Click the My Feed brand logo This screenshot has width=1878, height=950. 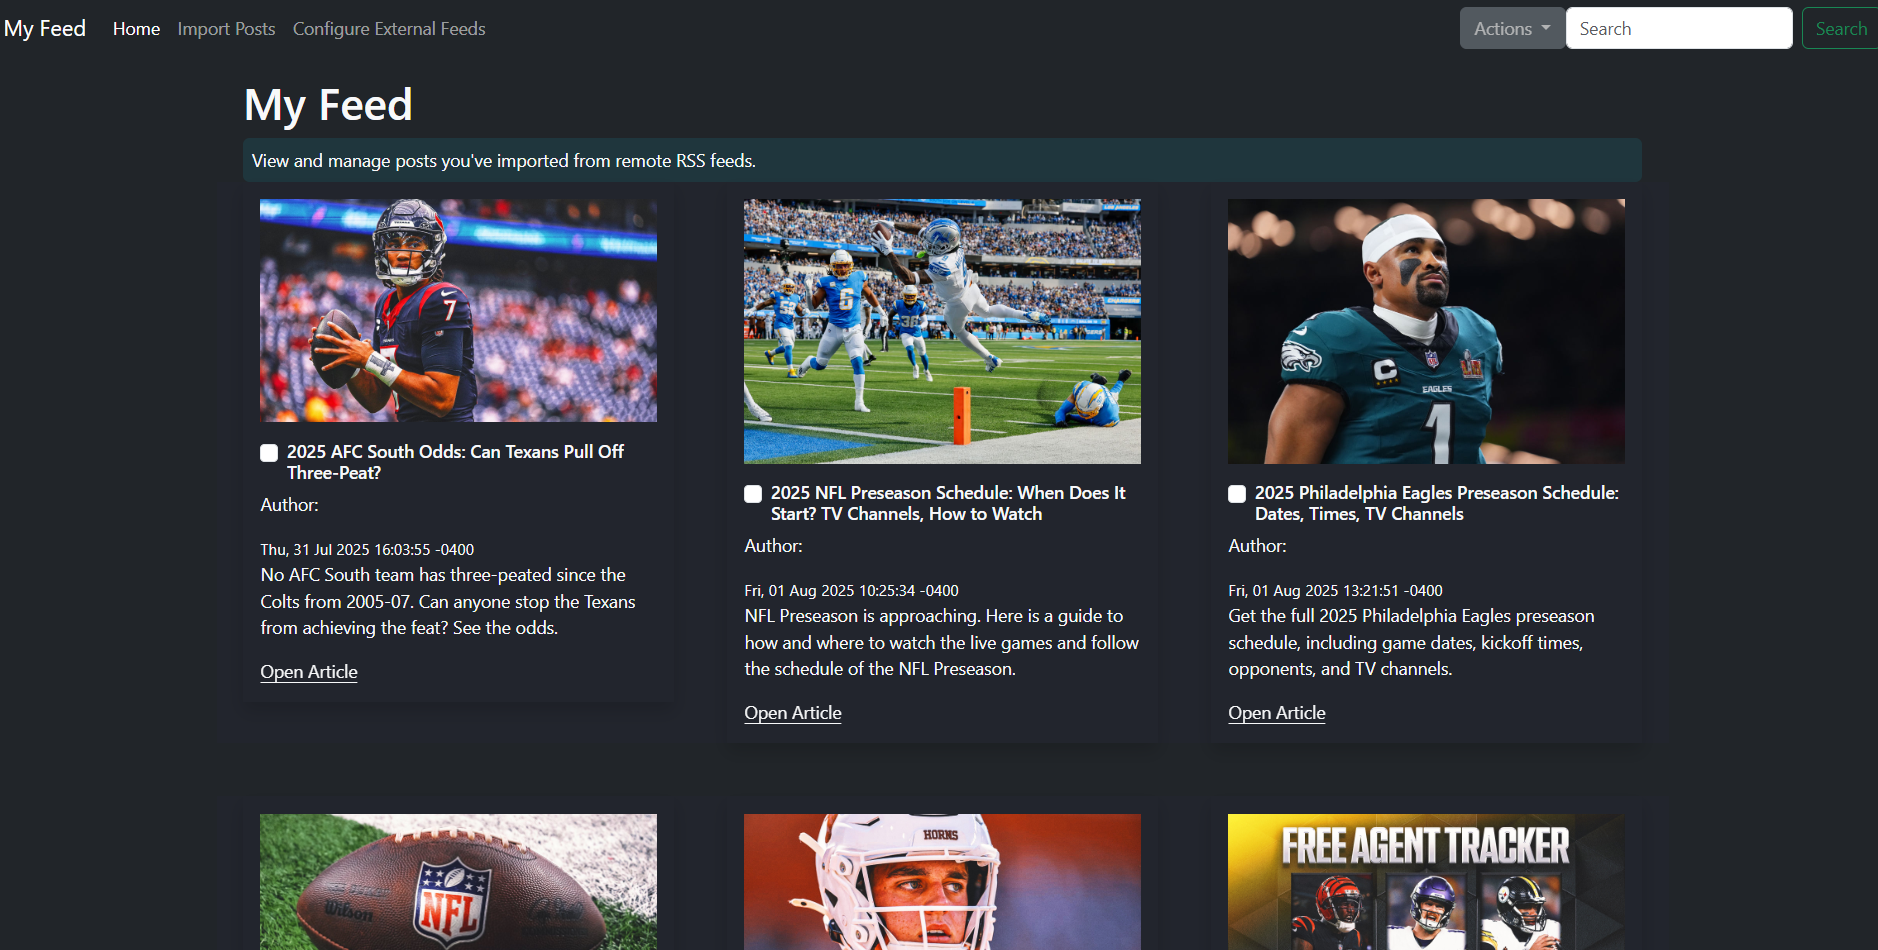pos(45,29)
